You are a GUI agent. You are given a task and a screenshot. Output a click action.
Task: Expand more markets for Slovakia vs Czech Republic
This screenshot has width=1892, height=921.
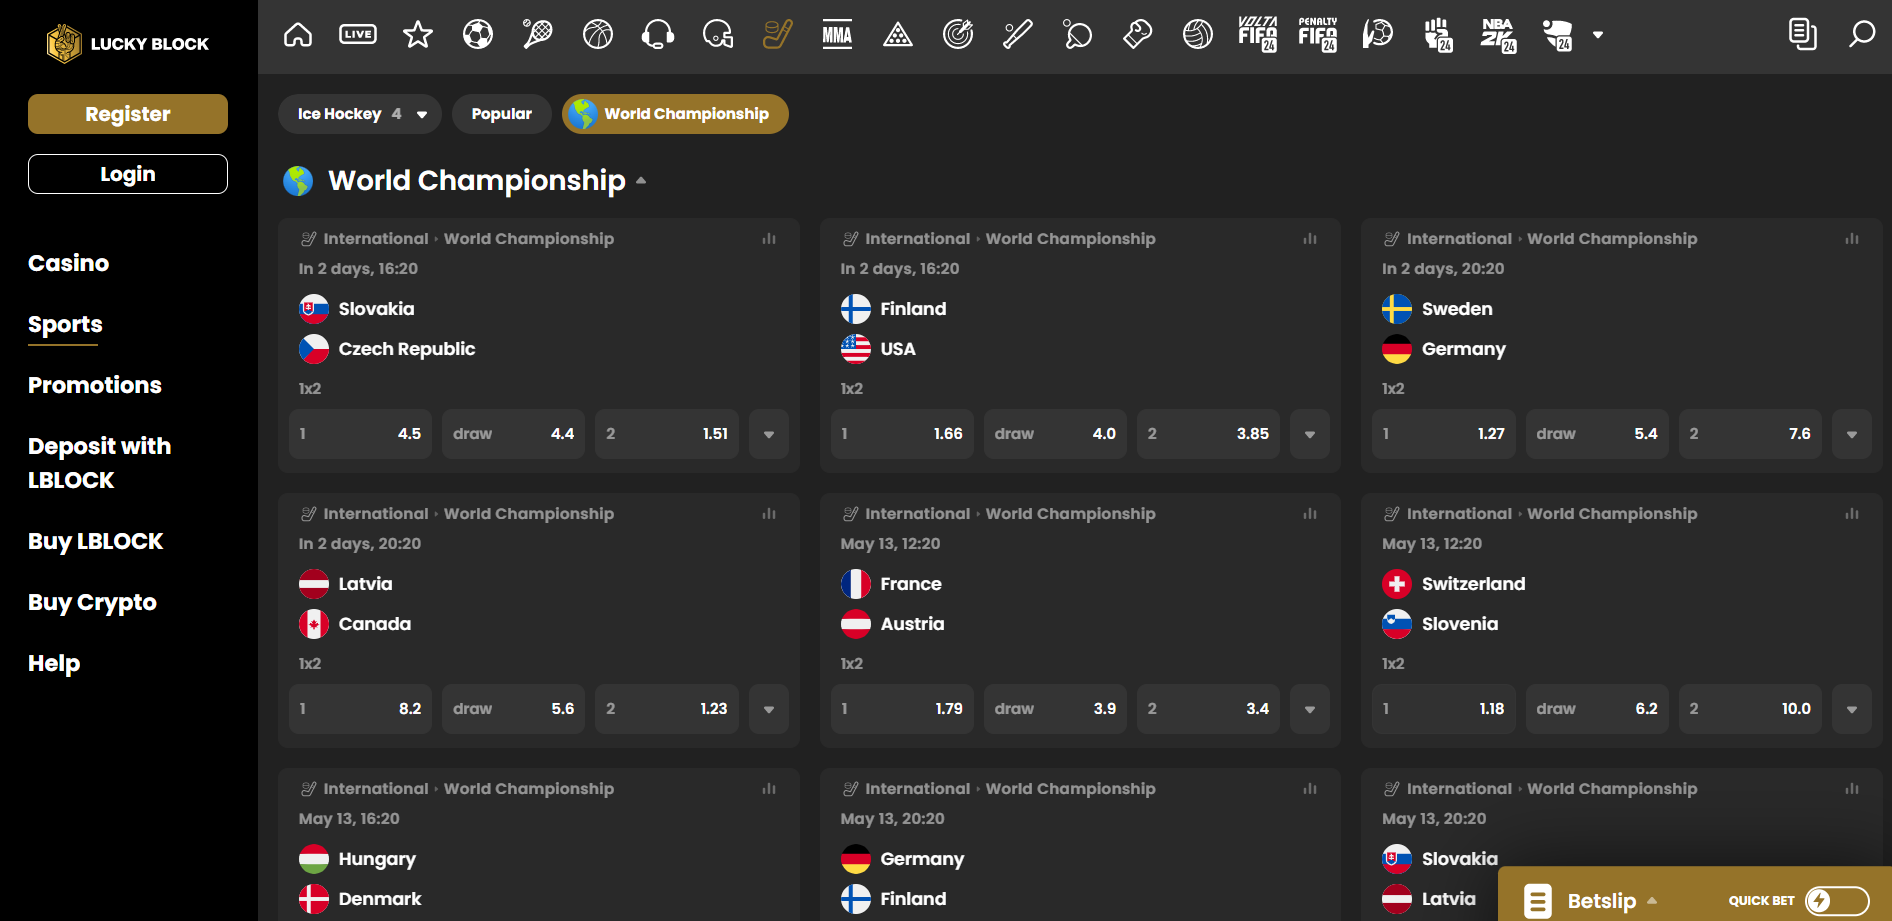(769, 434)
